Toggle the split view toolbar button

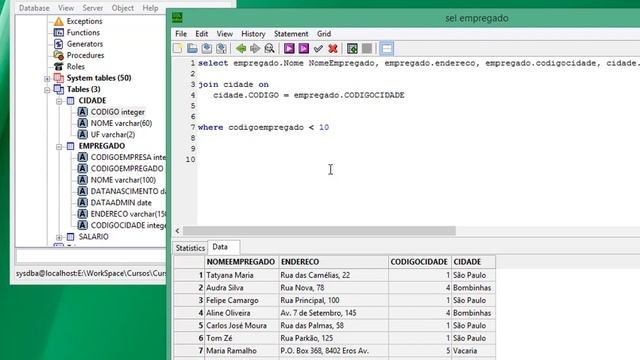387,49
